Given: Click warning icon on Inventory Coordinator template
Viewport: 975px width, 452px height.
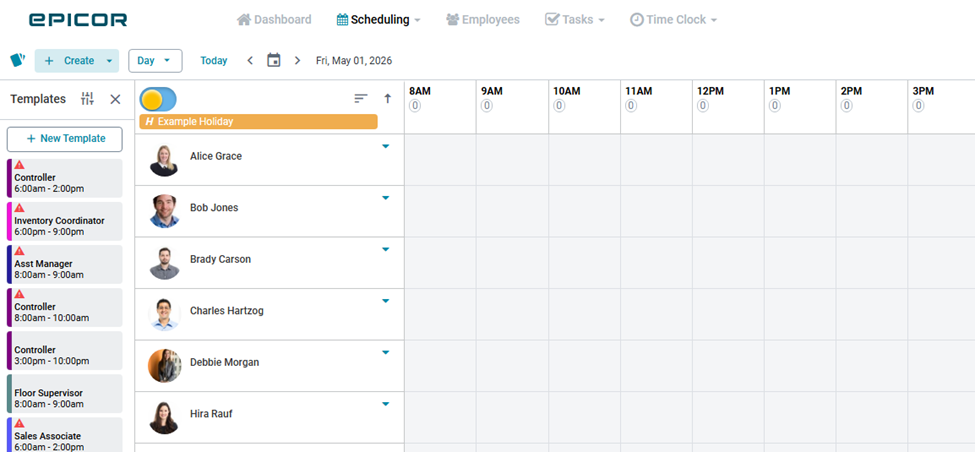Looking at the screenshot, I should [x=19, y=208].
